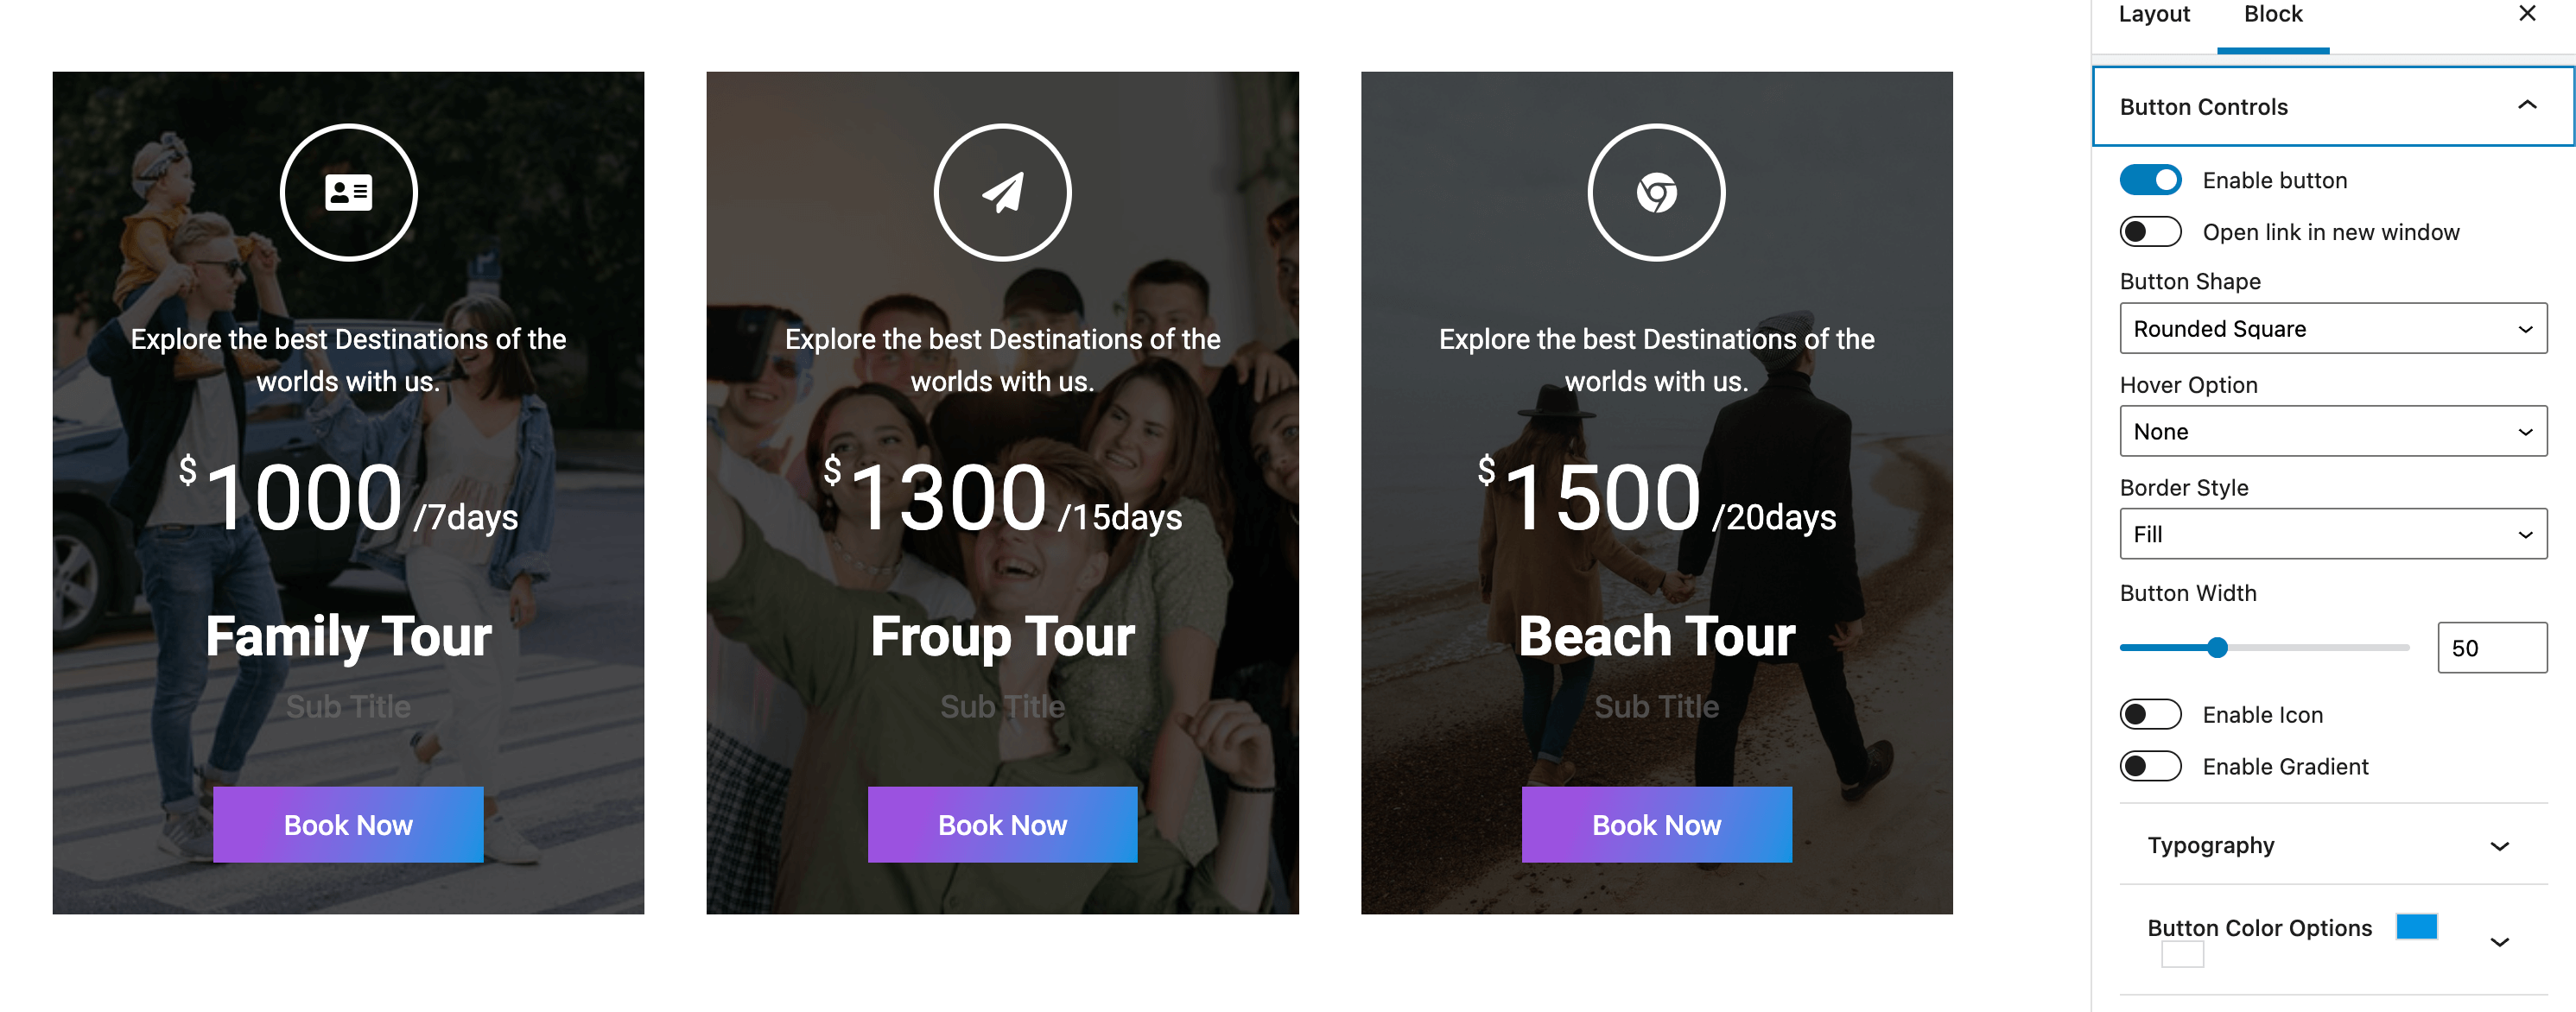Click the white Button Color Options swatch
Screen dimensions: 2576x1012
click(x=2182, y=955)
